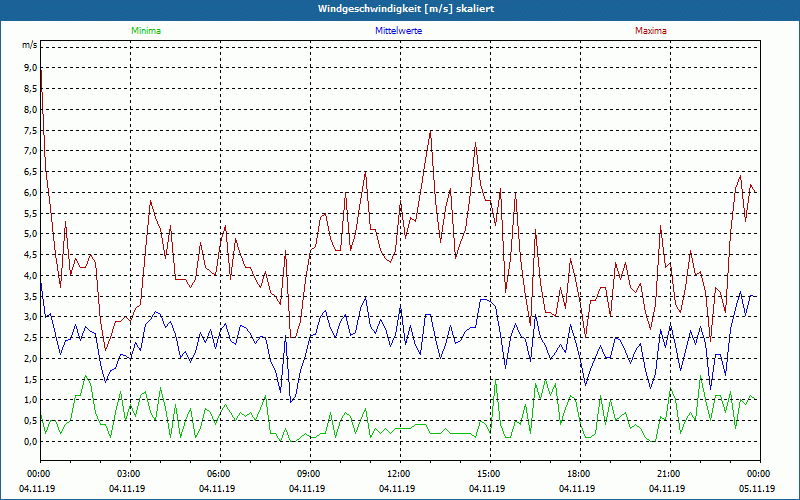Click the 06:00 time label
The height and width of the screenshot is (500, 800).
(220, 474)
